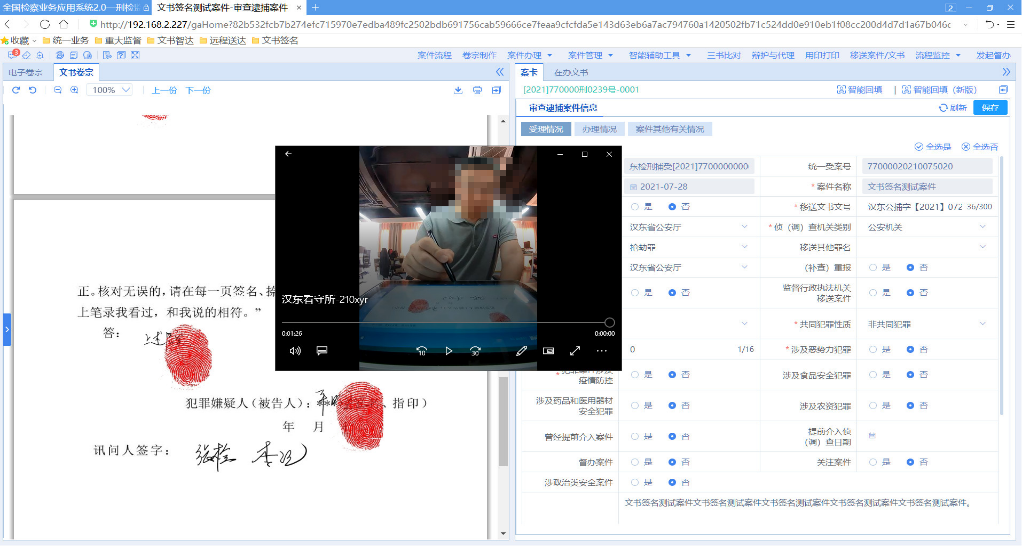The height and width of the screenshot is (546, 1022).
Task: Download the document using the toolbar icon
Action: [x=458, y=90]
